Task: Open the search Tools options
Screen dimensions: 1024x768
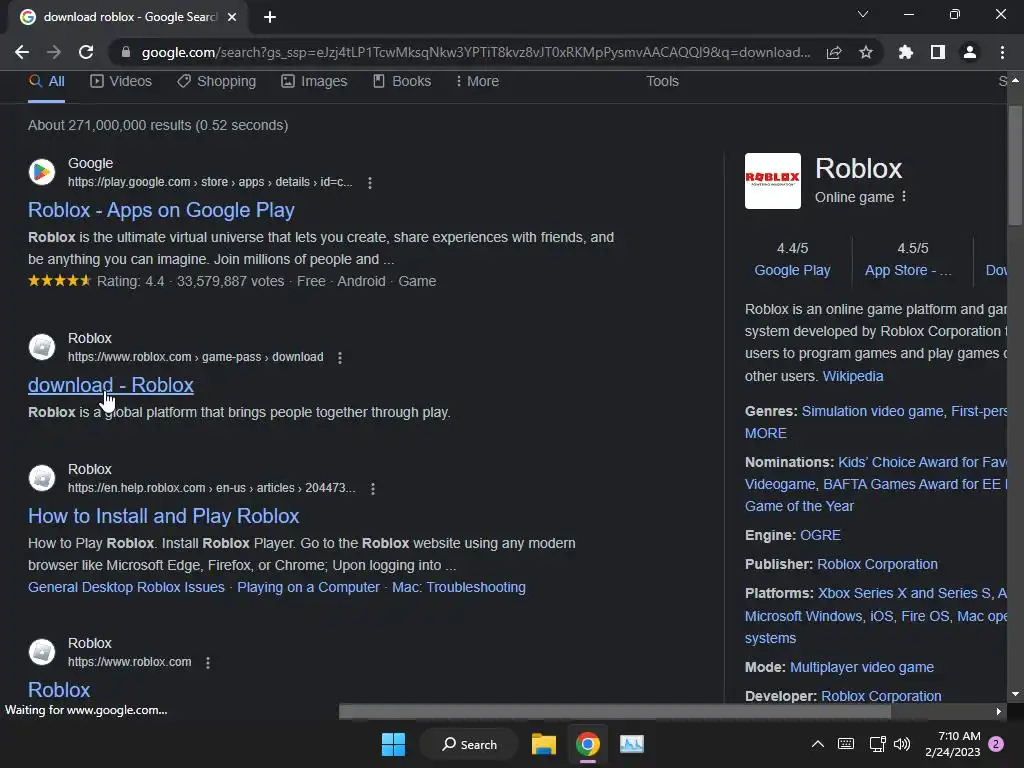Action: tap(662, 82)
